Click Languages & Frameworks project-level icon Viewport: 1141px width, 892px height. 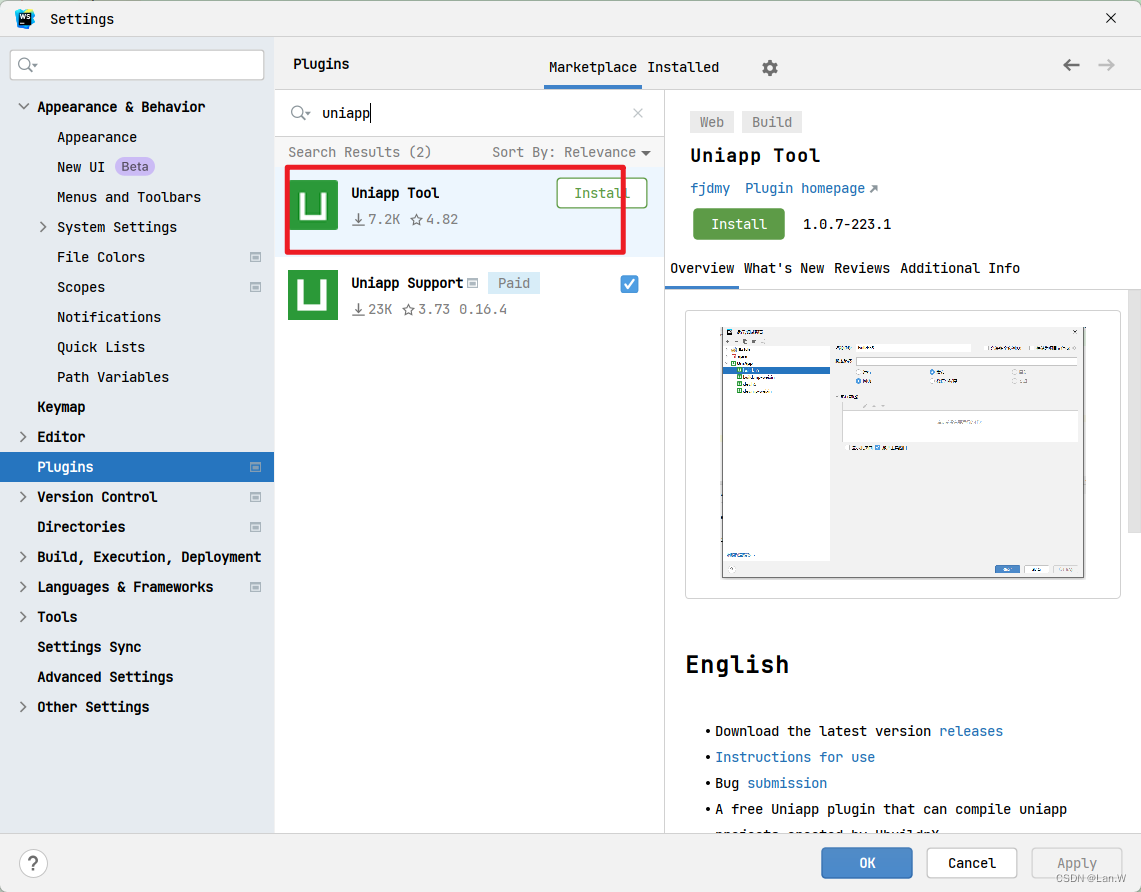(255, 587)
